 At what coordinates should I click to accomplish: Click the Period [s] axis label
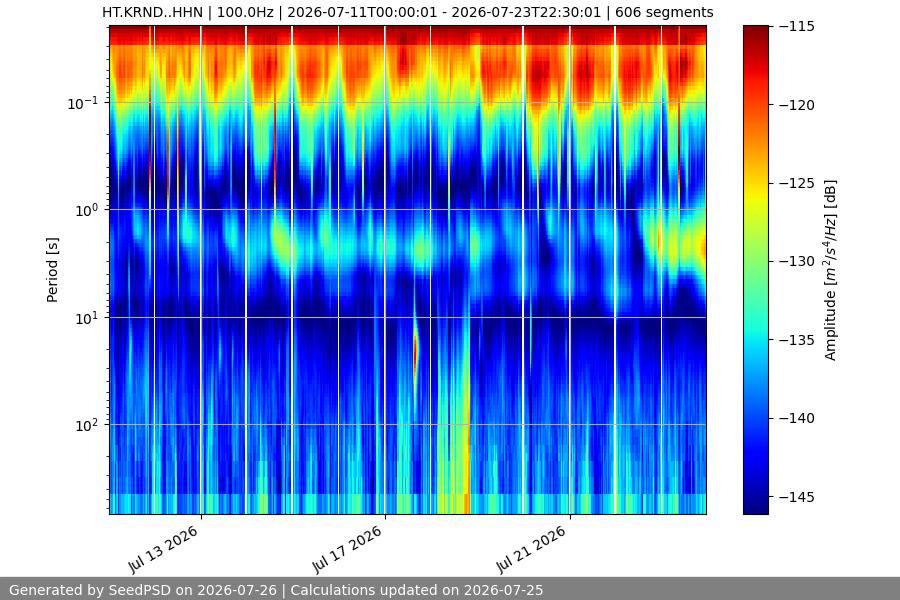coord(52,270)
